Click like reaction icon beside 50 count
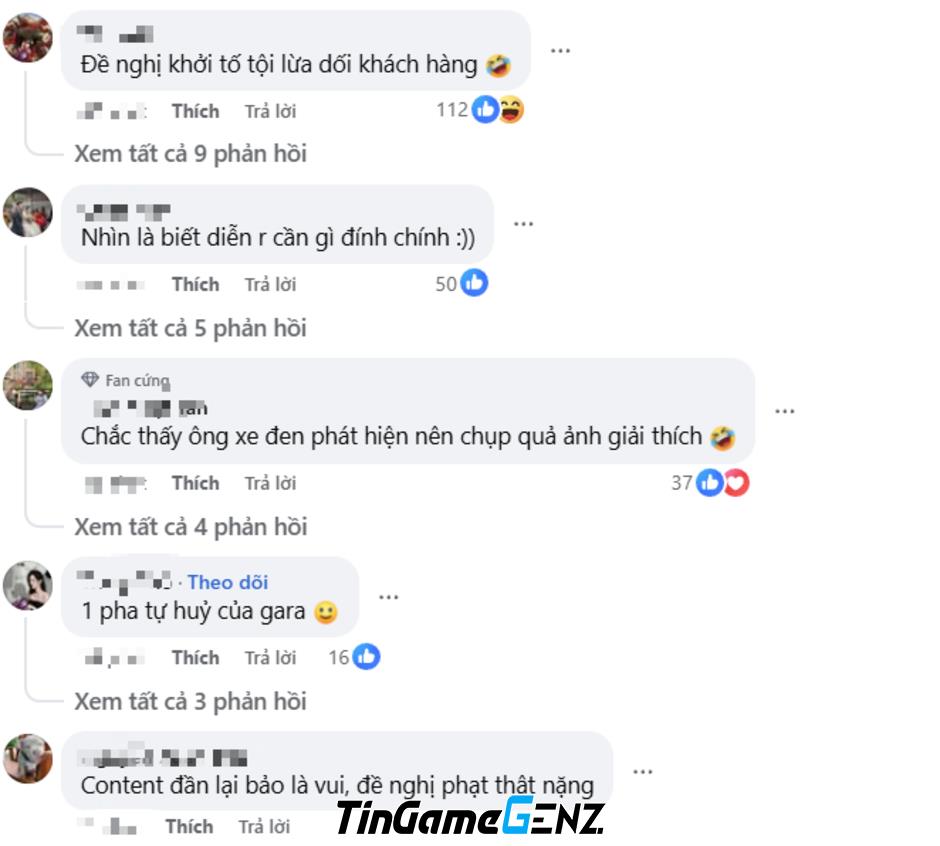Image resolution: width=940 pixels, height=846 pixels. point(474,283)
